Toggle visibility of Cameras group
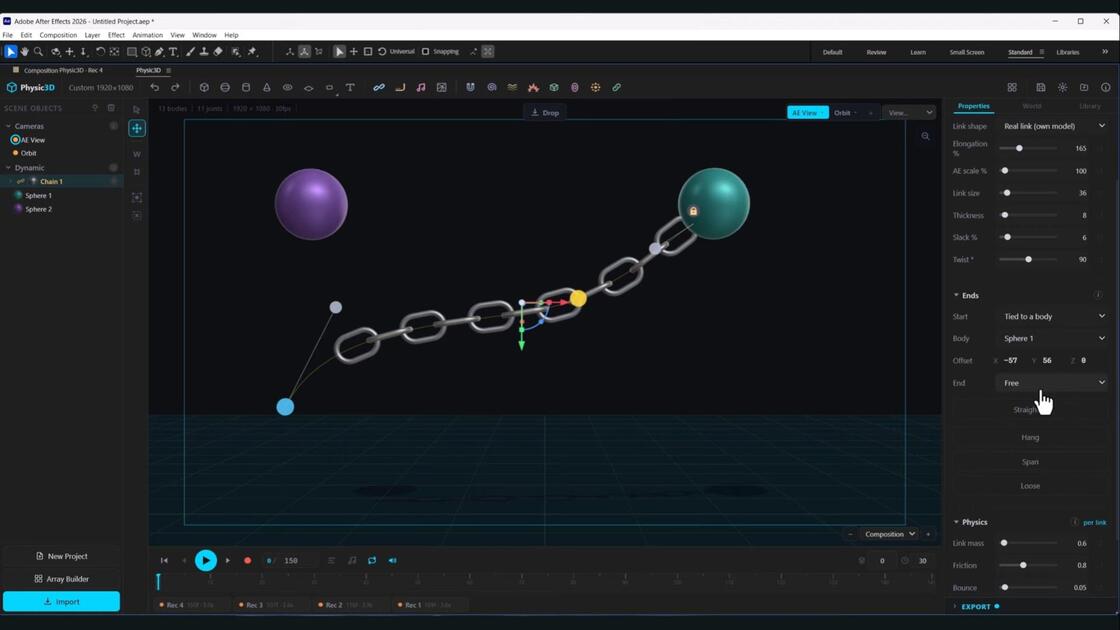1120x630 pixels. coord(113,126)
